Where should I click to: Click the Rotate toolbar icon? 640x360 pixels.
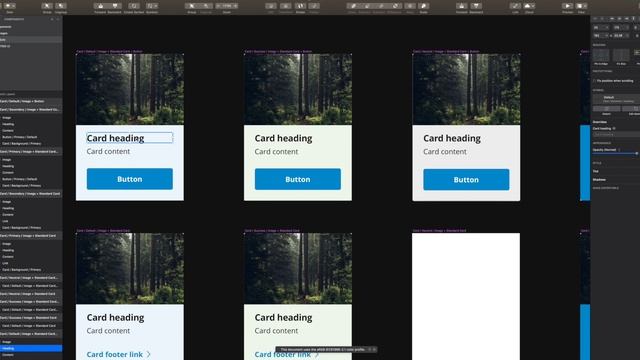[300, 6]
